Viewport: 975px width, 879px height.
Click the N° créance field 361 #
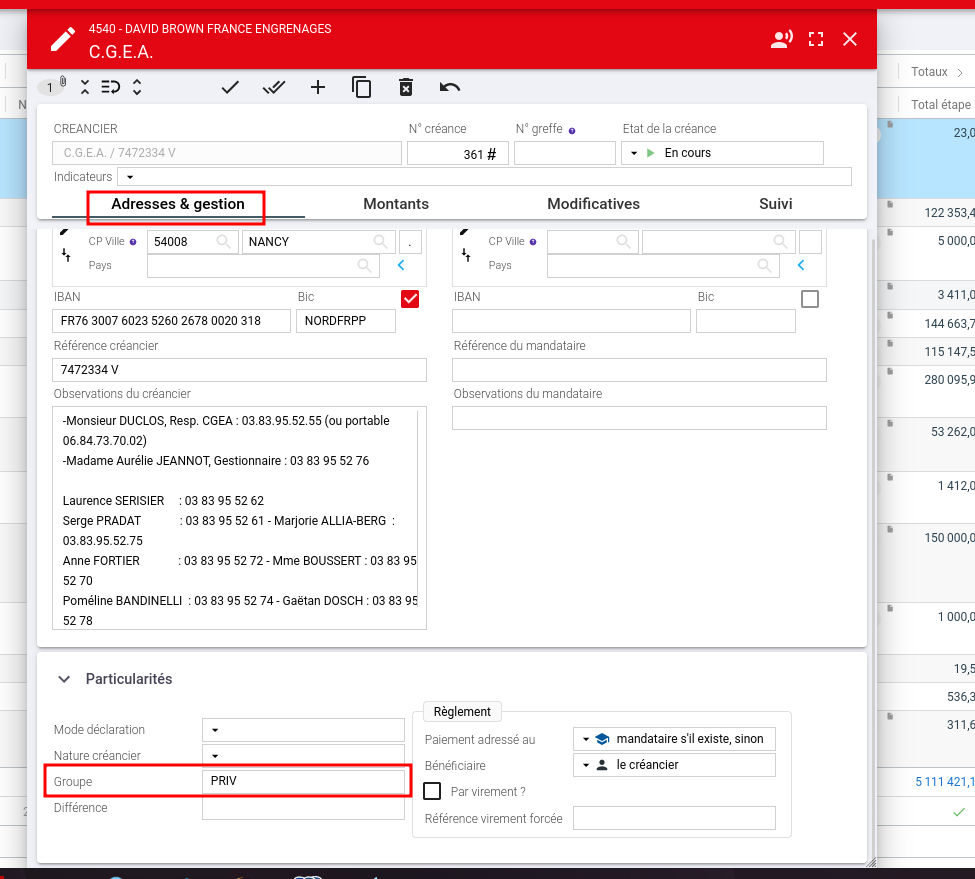pos(458,154)
